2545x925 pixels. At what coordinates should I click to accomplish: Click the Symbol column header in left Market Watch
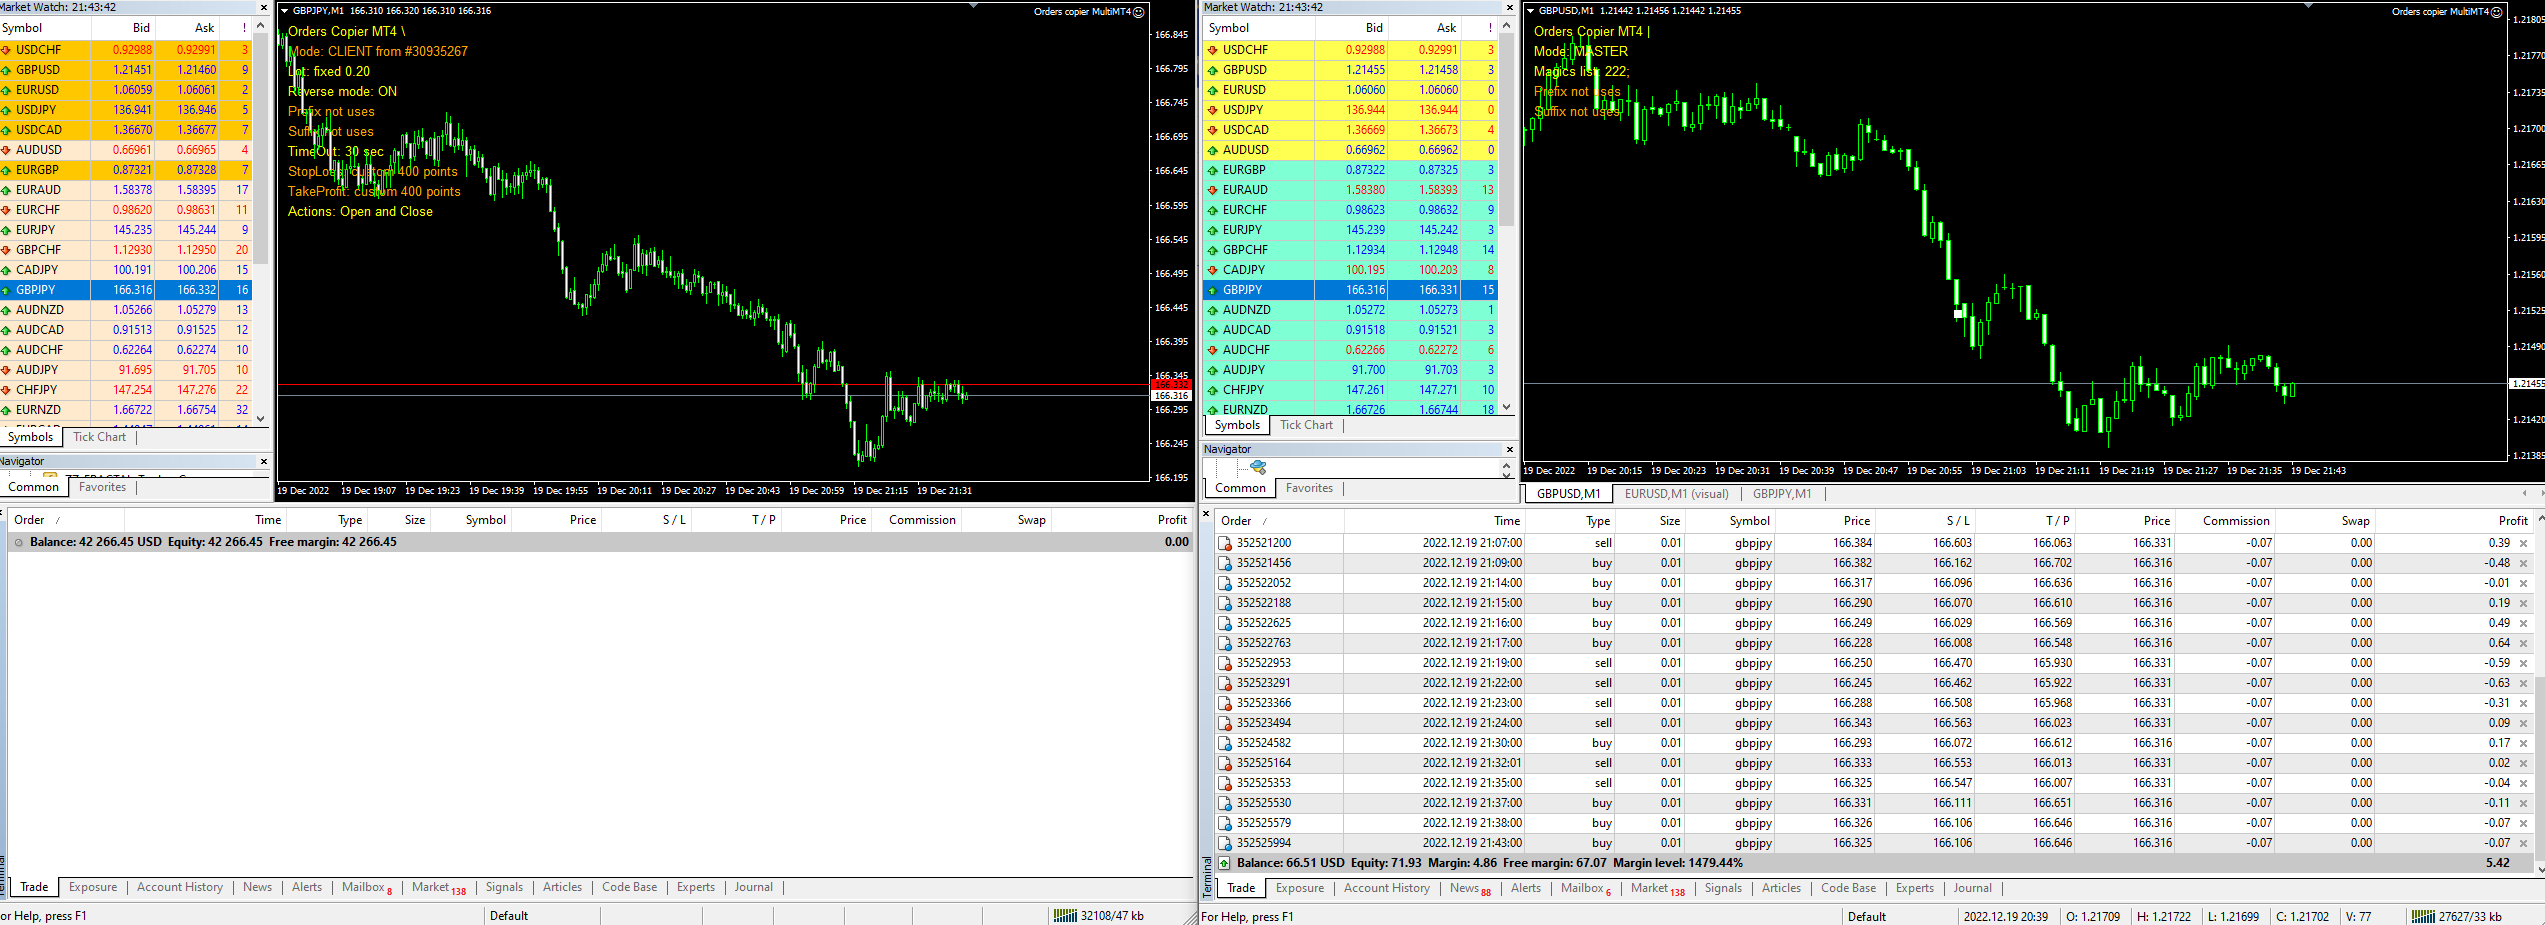(x=45, y=28)
